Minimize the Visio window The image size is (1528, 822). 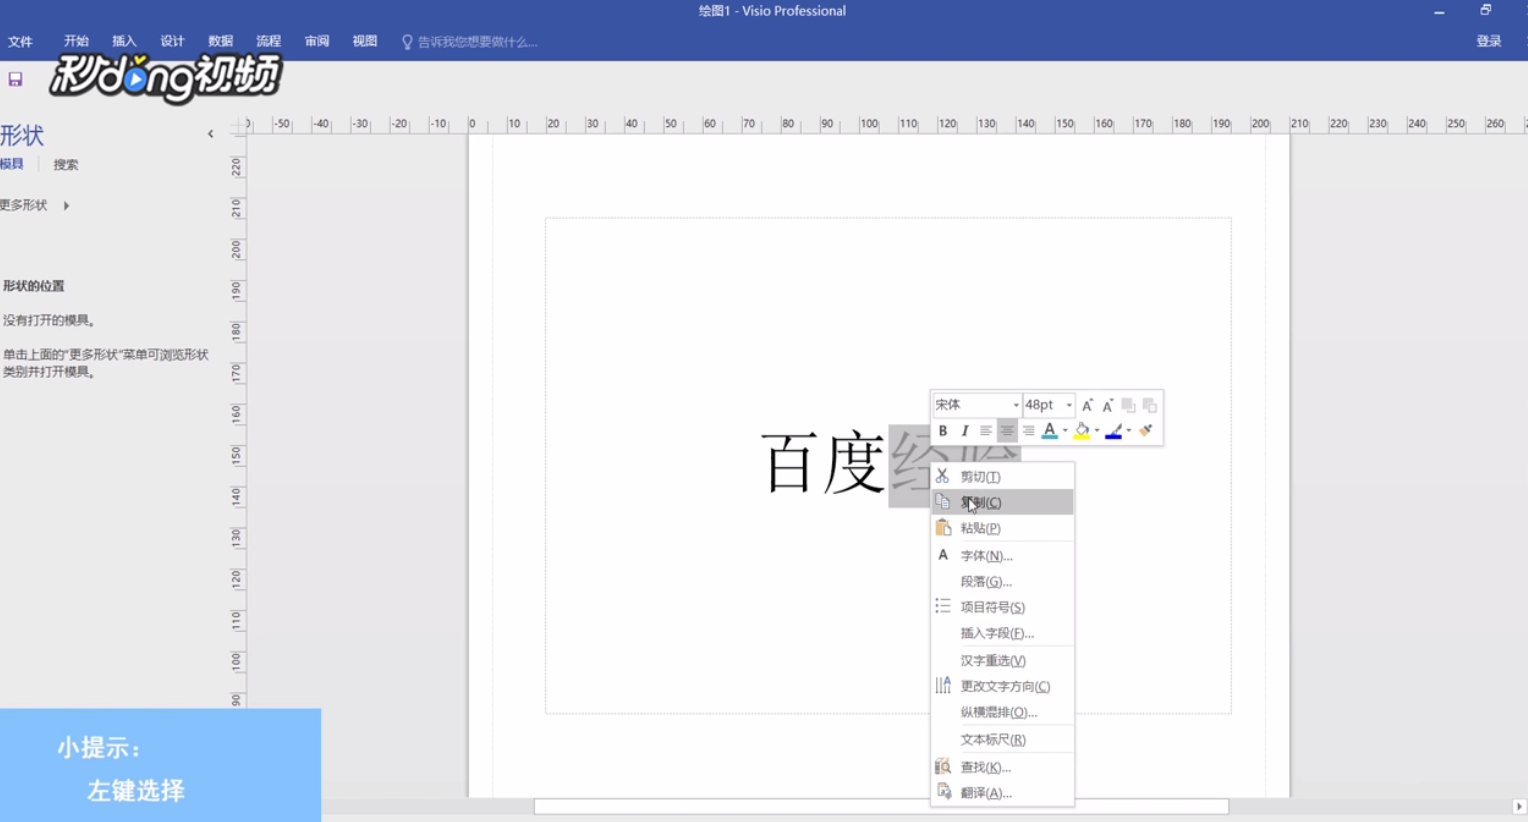click(1439, 12)
